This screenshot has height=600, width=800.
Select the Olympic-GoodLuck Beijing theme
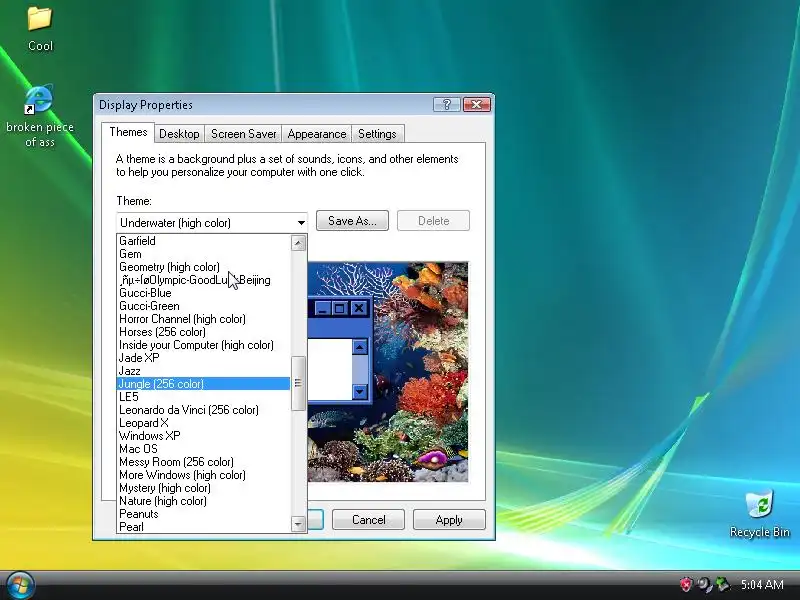(x=204, y=280)
